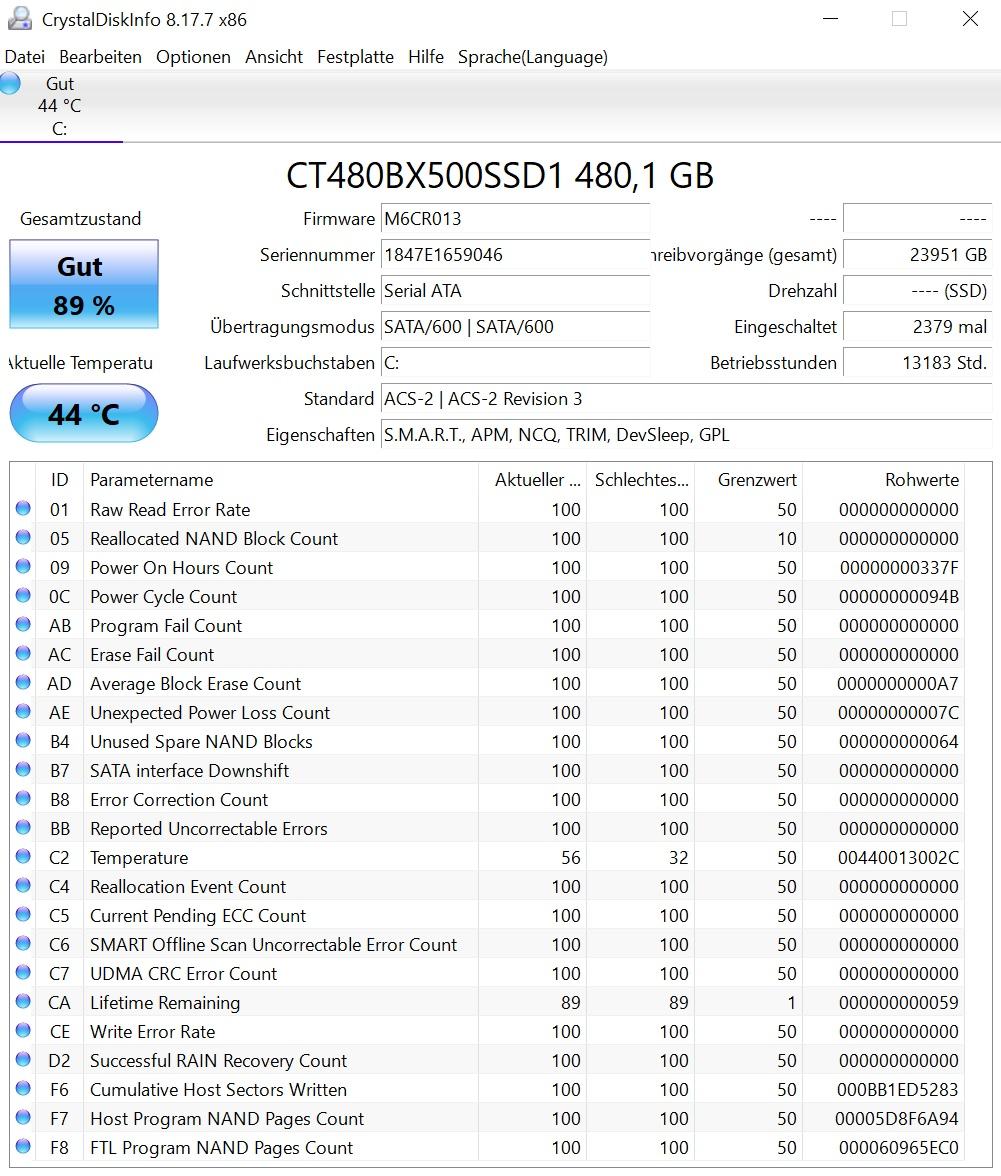The width and height of the screenshot is (1001, 1176).
Task: Open the Festplatte menu
Action: (x=355, y=57)
